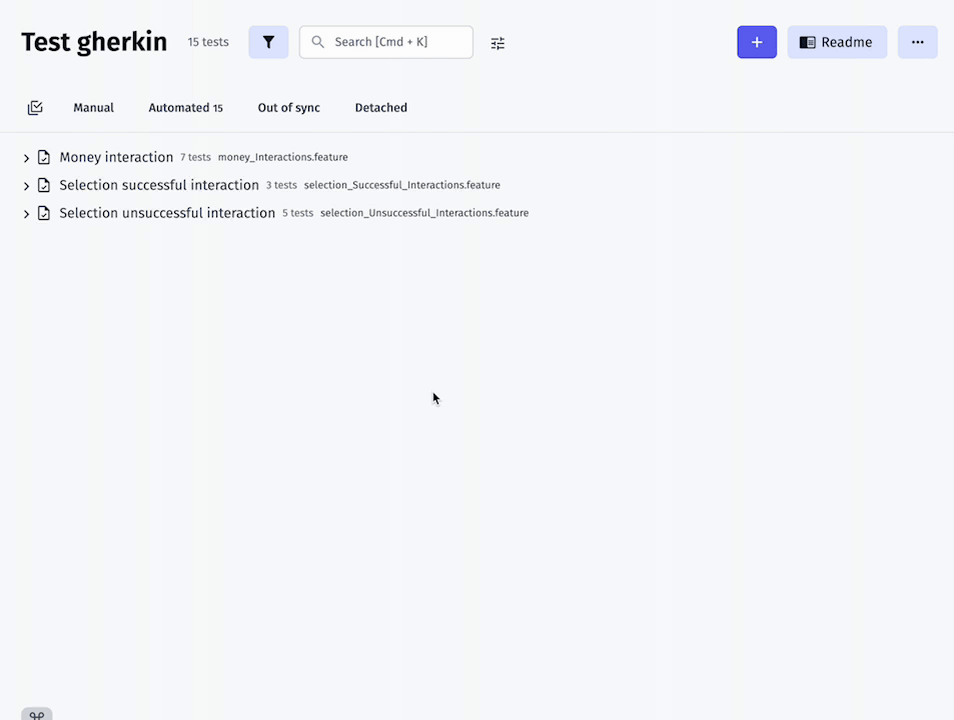Toggle the multi-select checkbox icon
954x720 pixels.
[35, 108]
